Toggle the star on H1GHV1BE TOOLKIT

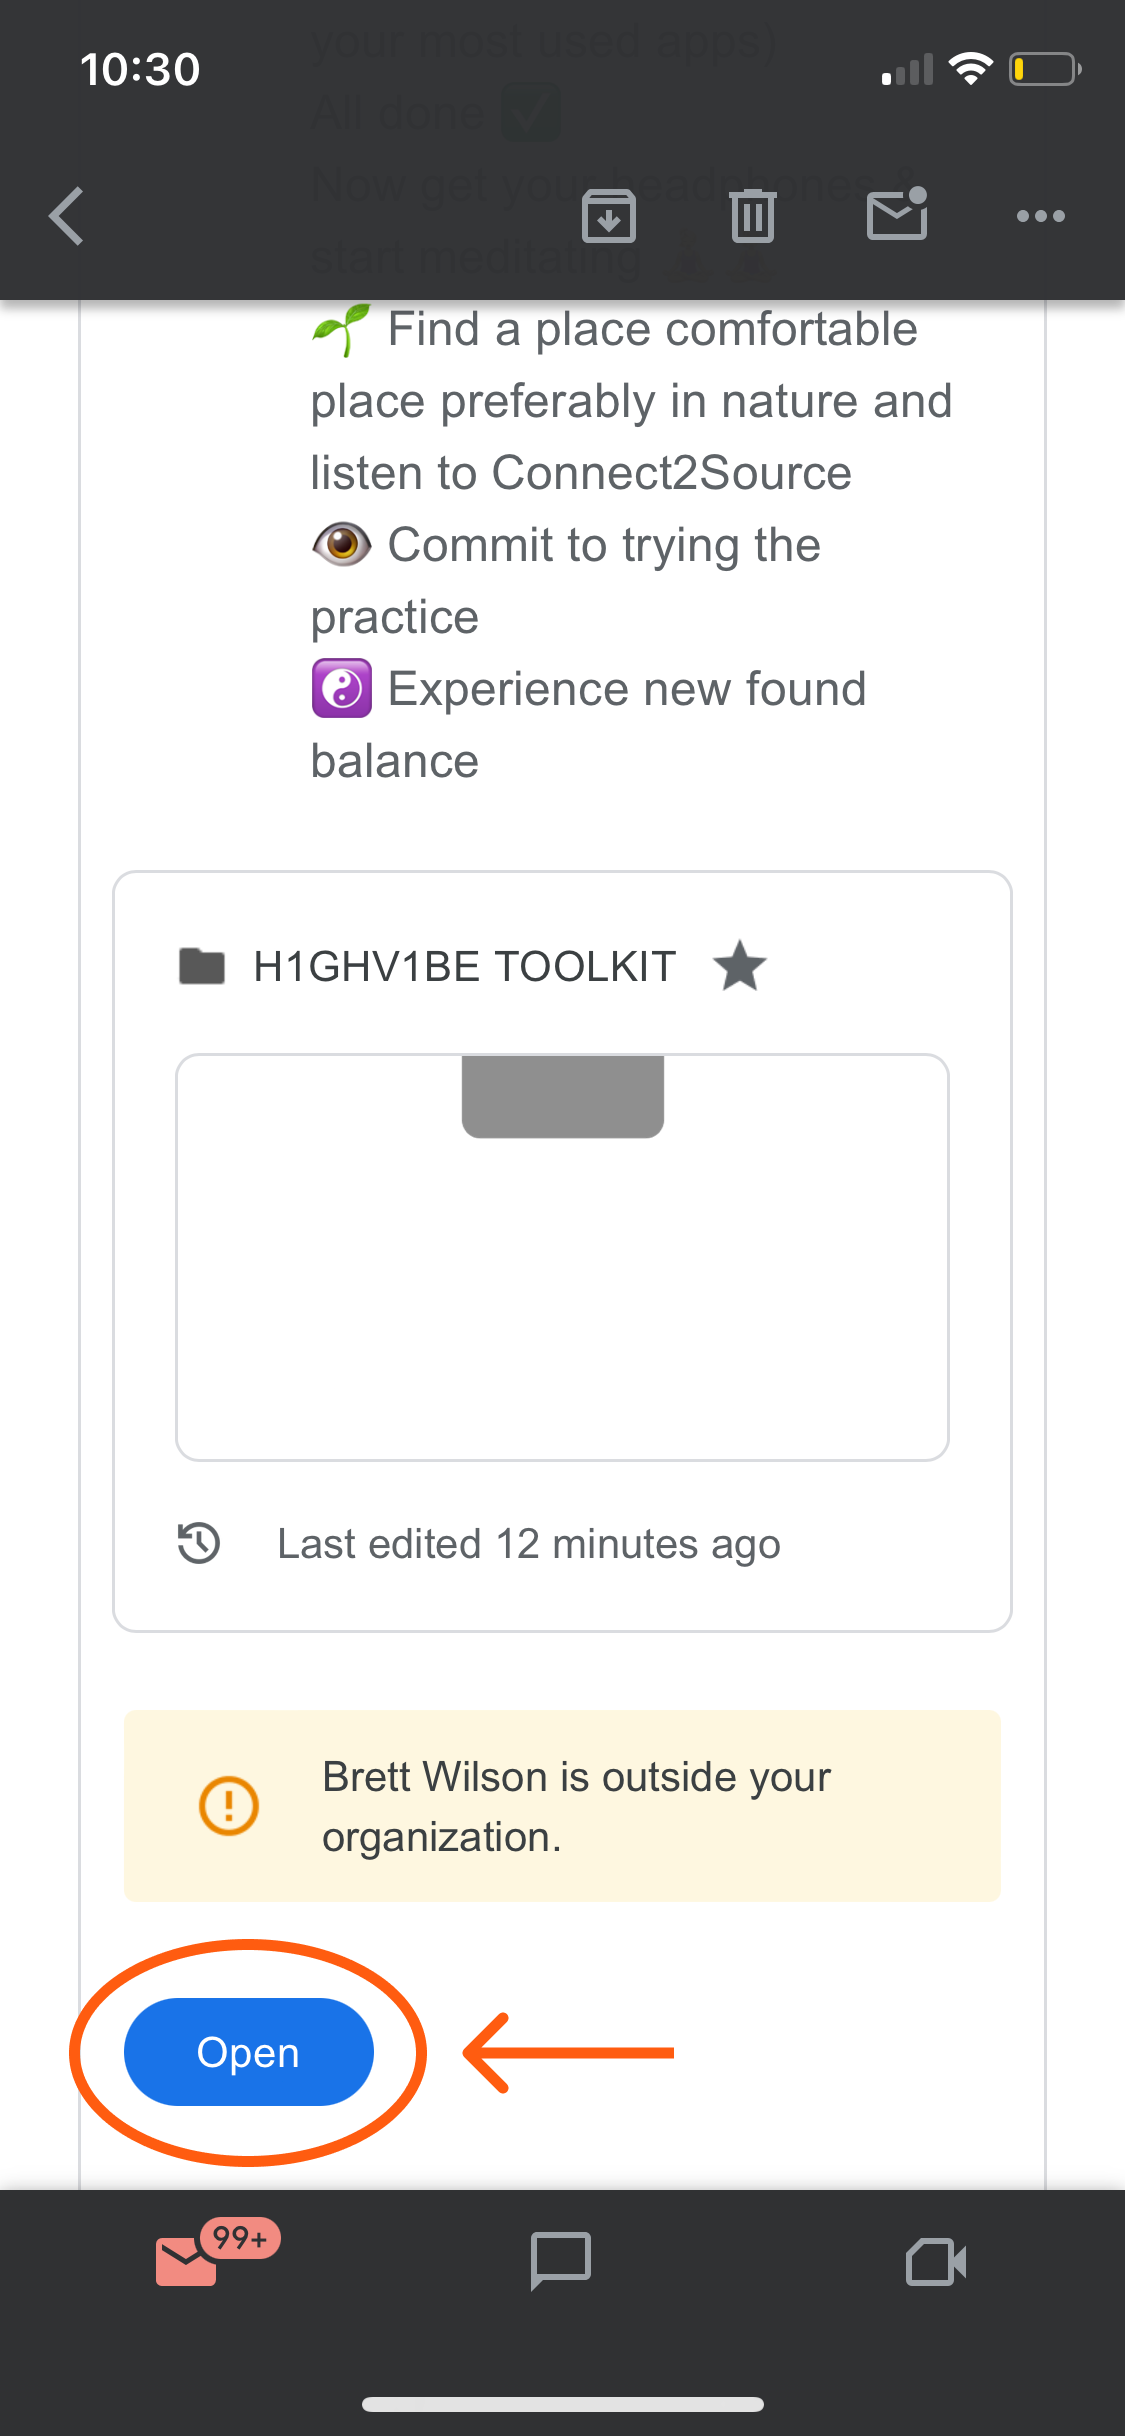[739, 966]
